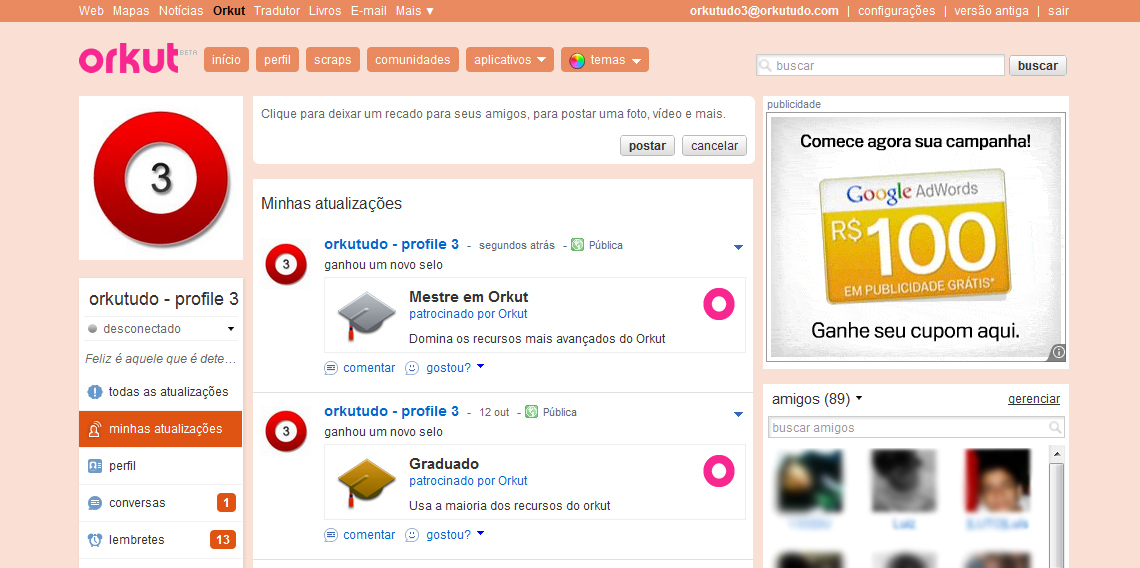Open the Tradutor link in top bar
The image size is (1140, 568).
(x=277, y=11)
